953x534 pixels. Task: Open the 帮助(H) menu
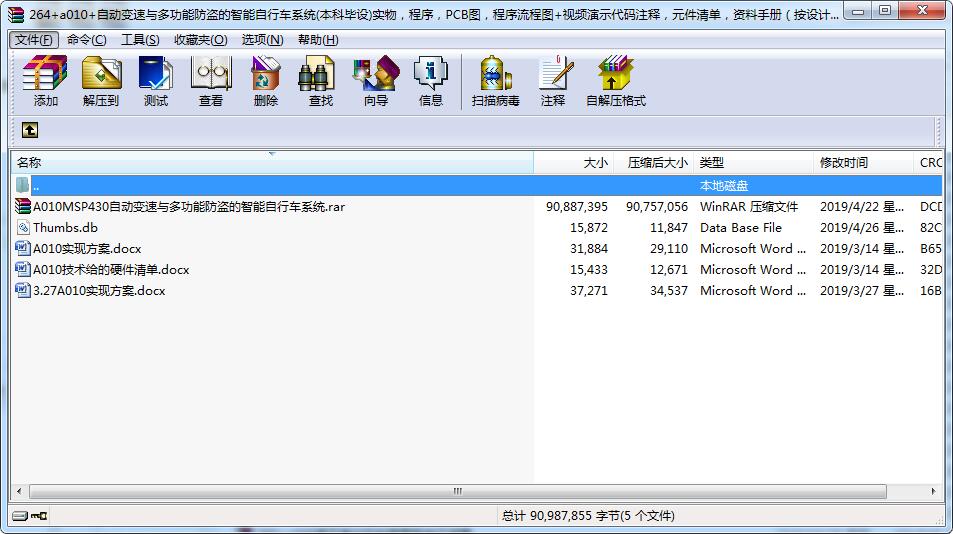click(318, 40)
